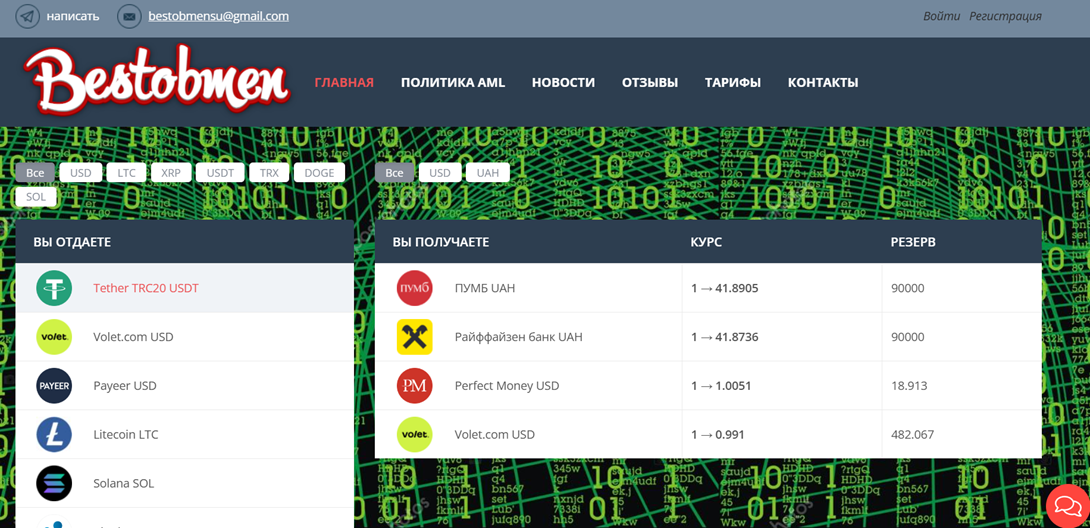The height and width of the screenshot is (528, 1090).
Task: Filter give currencies by XRP
Action: tap(171, 173)
